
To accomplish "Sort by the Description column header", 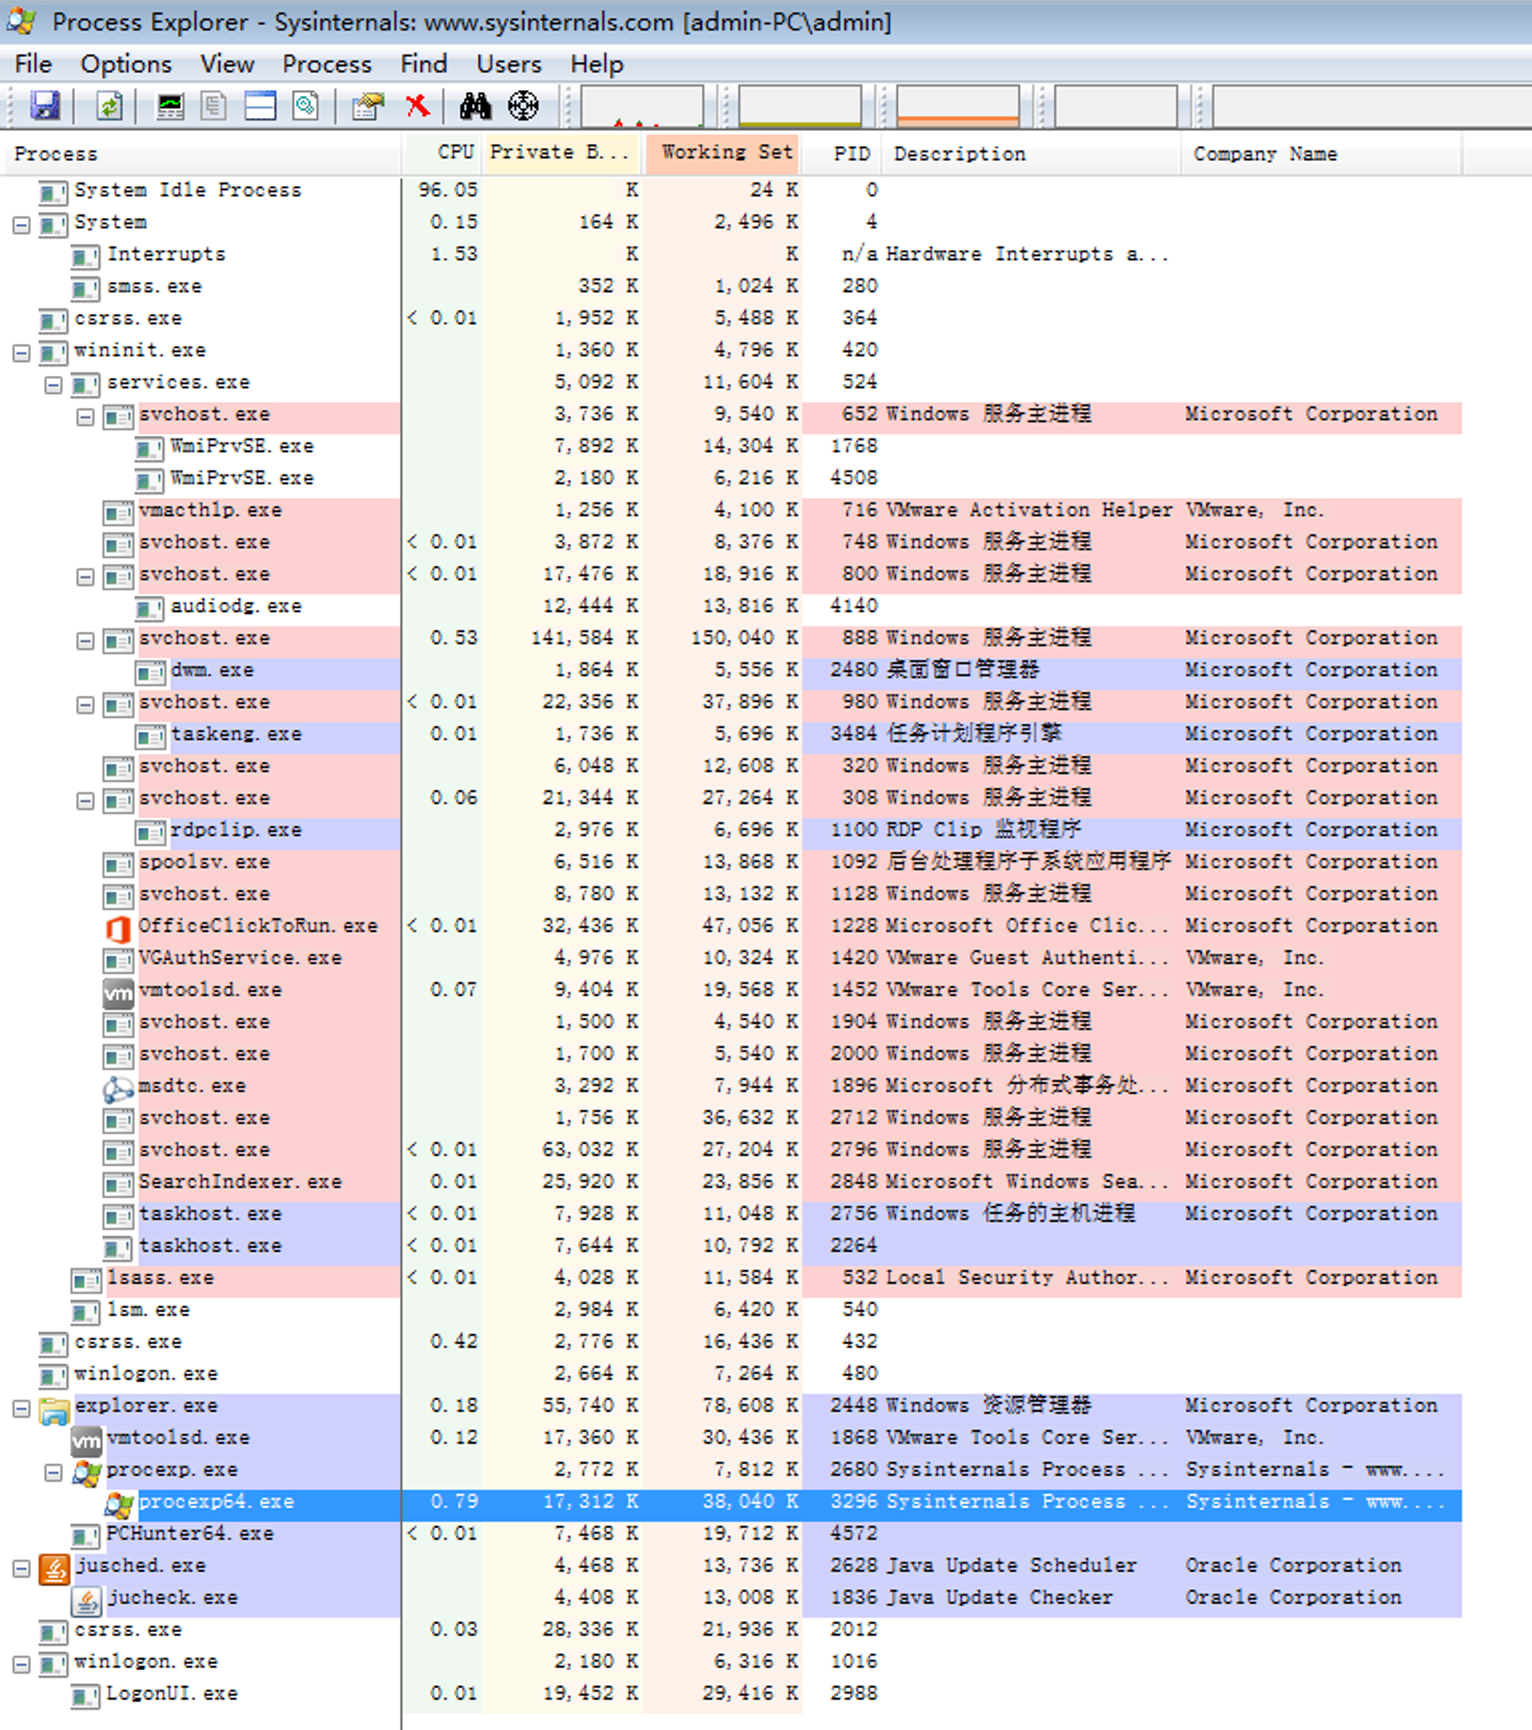I will point(1032,154).
